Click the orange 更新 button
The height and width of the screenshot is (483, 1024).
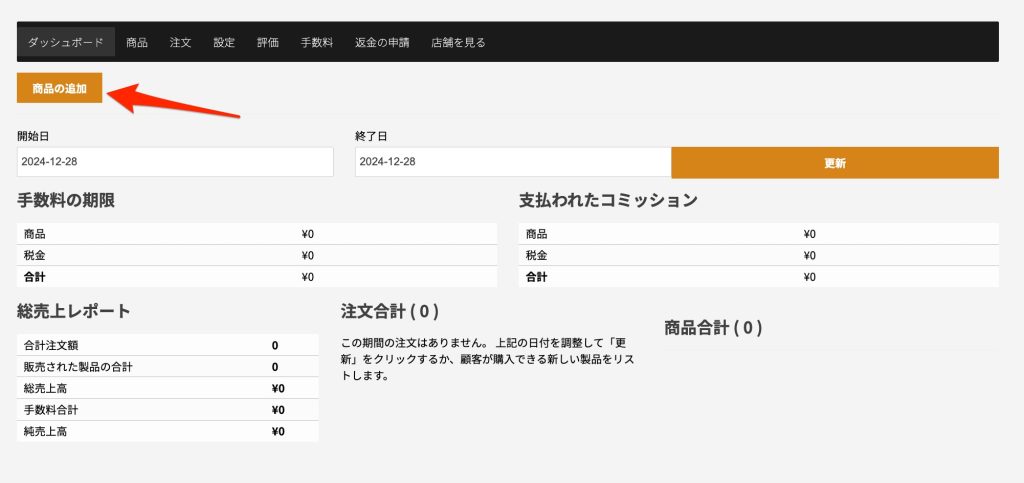point(834,163)
